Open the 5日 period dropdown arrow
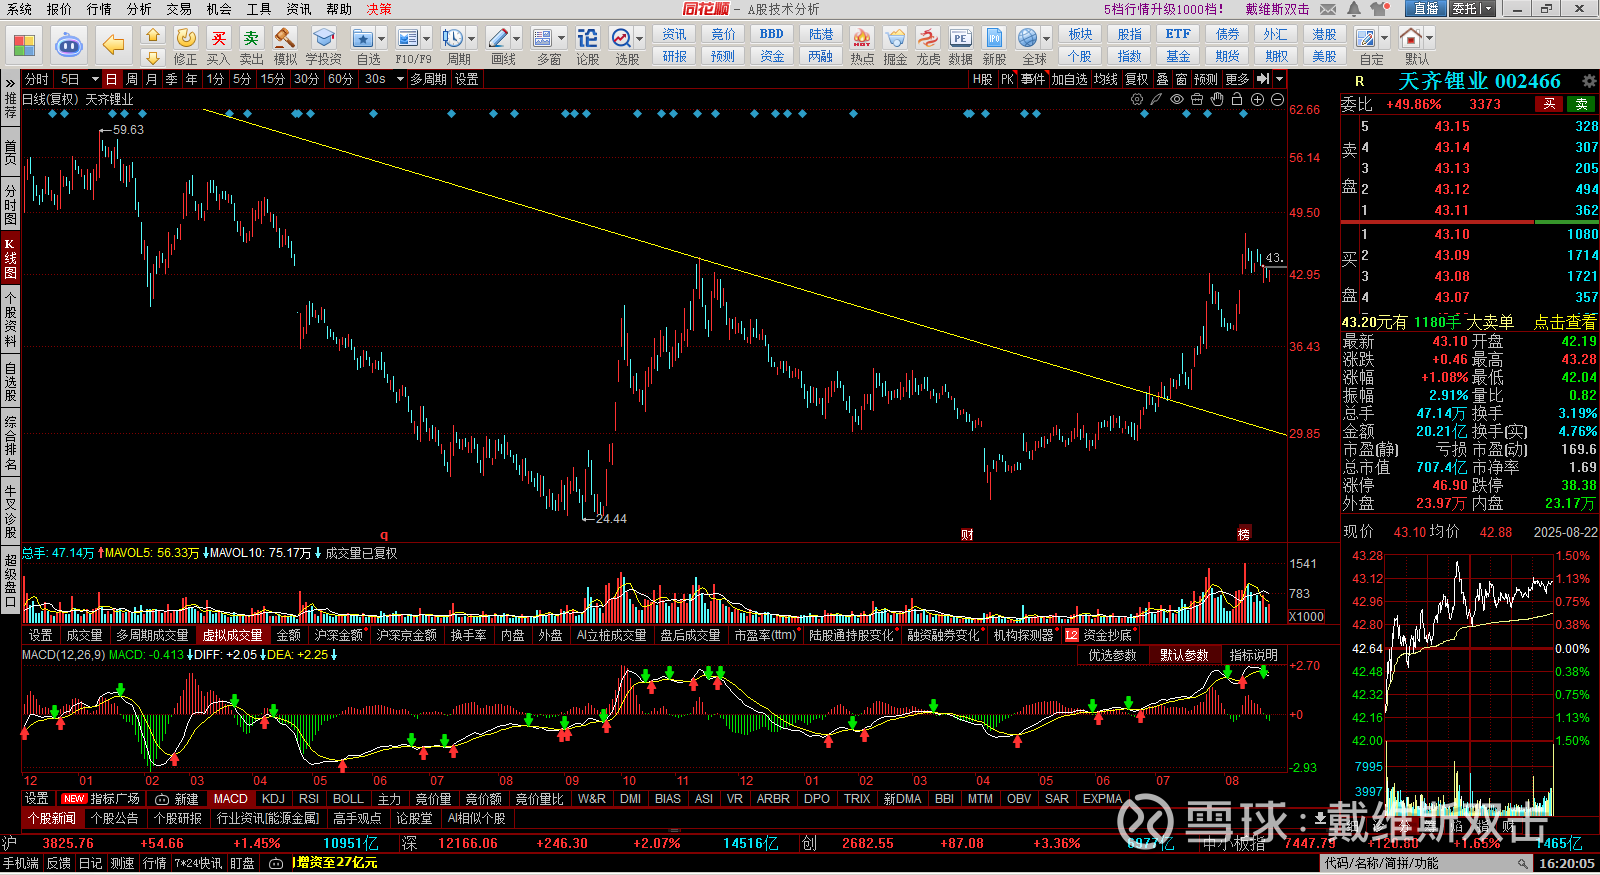 95,79
